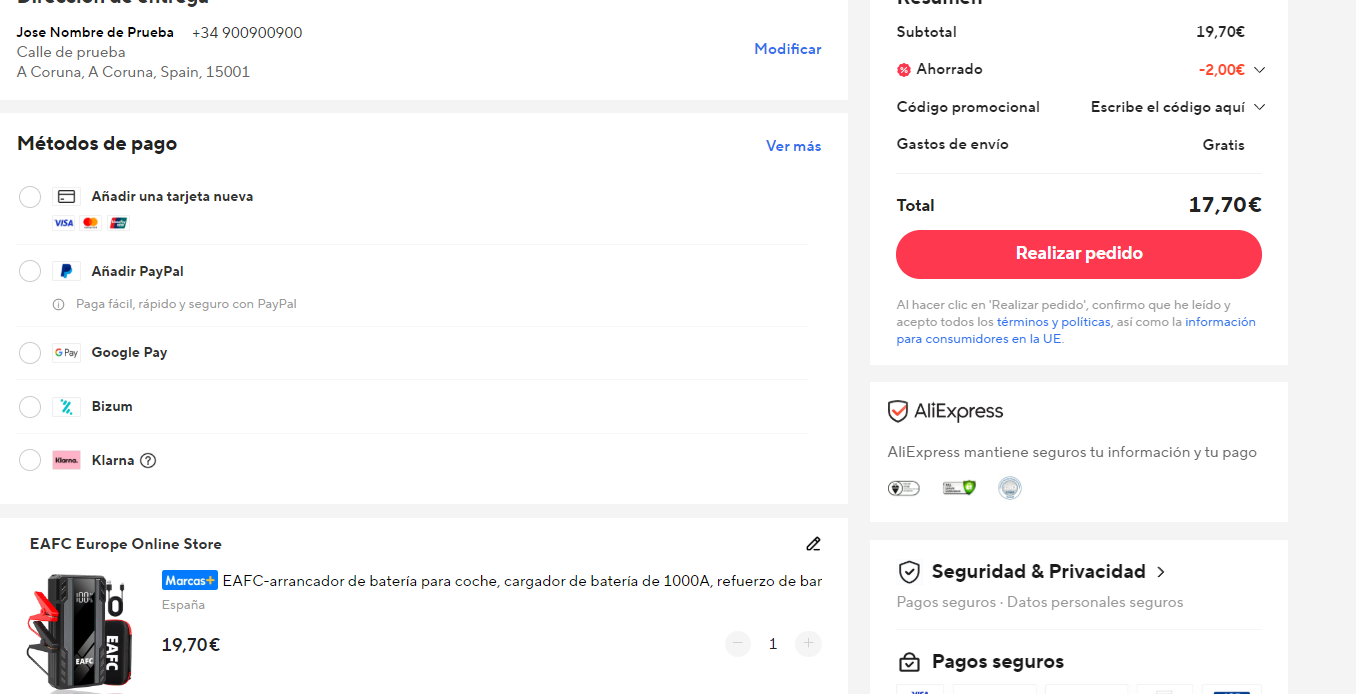This screenshot has width=1356, height=694.
Task: Click the Gratis shipping value
Action: (x=1224, y=145)
